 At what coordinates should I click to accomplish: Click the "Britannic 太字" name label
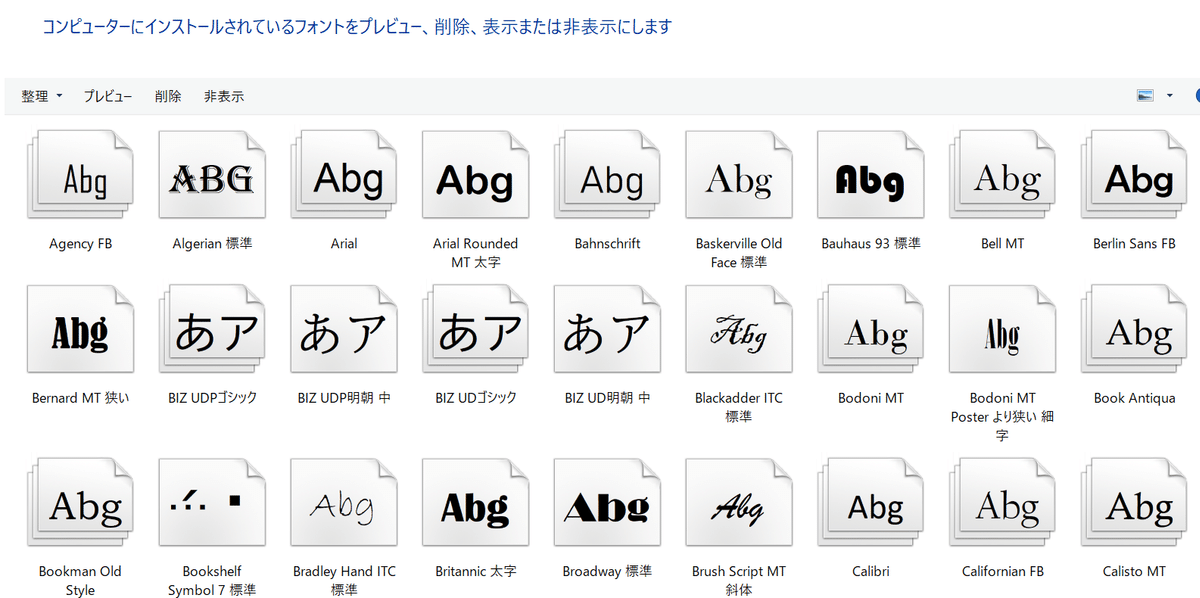pos(475,571)
